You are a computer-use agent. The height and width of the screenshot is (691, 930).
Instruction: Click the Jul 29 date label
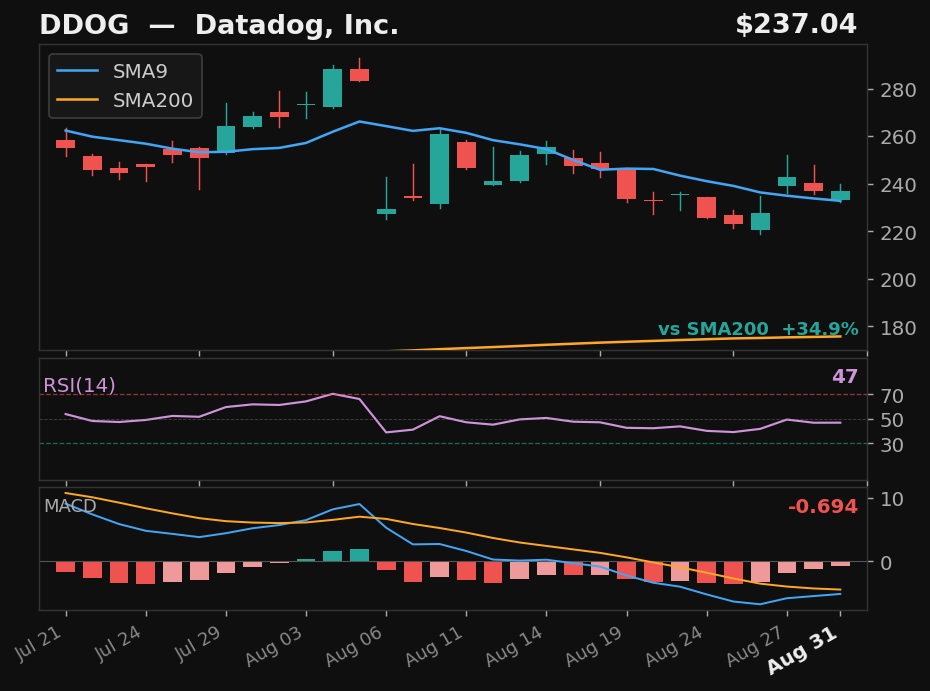[x=198, y=644]
